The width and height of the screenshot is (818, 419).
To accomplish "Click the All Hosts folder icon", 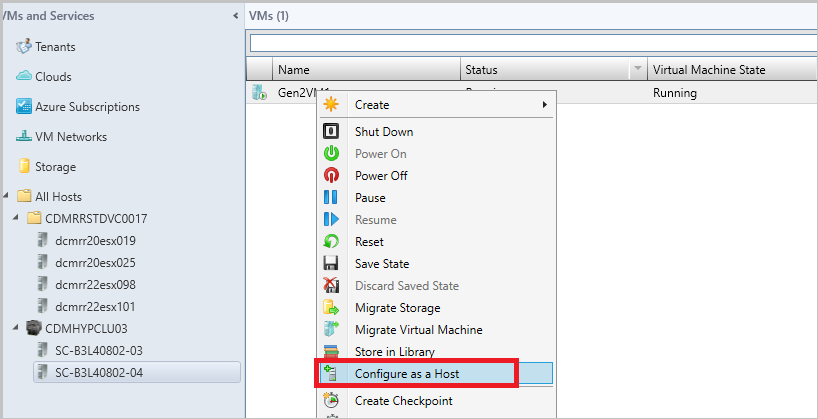I will (x=24, y=196).
